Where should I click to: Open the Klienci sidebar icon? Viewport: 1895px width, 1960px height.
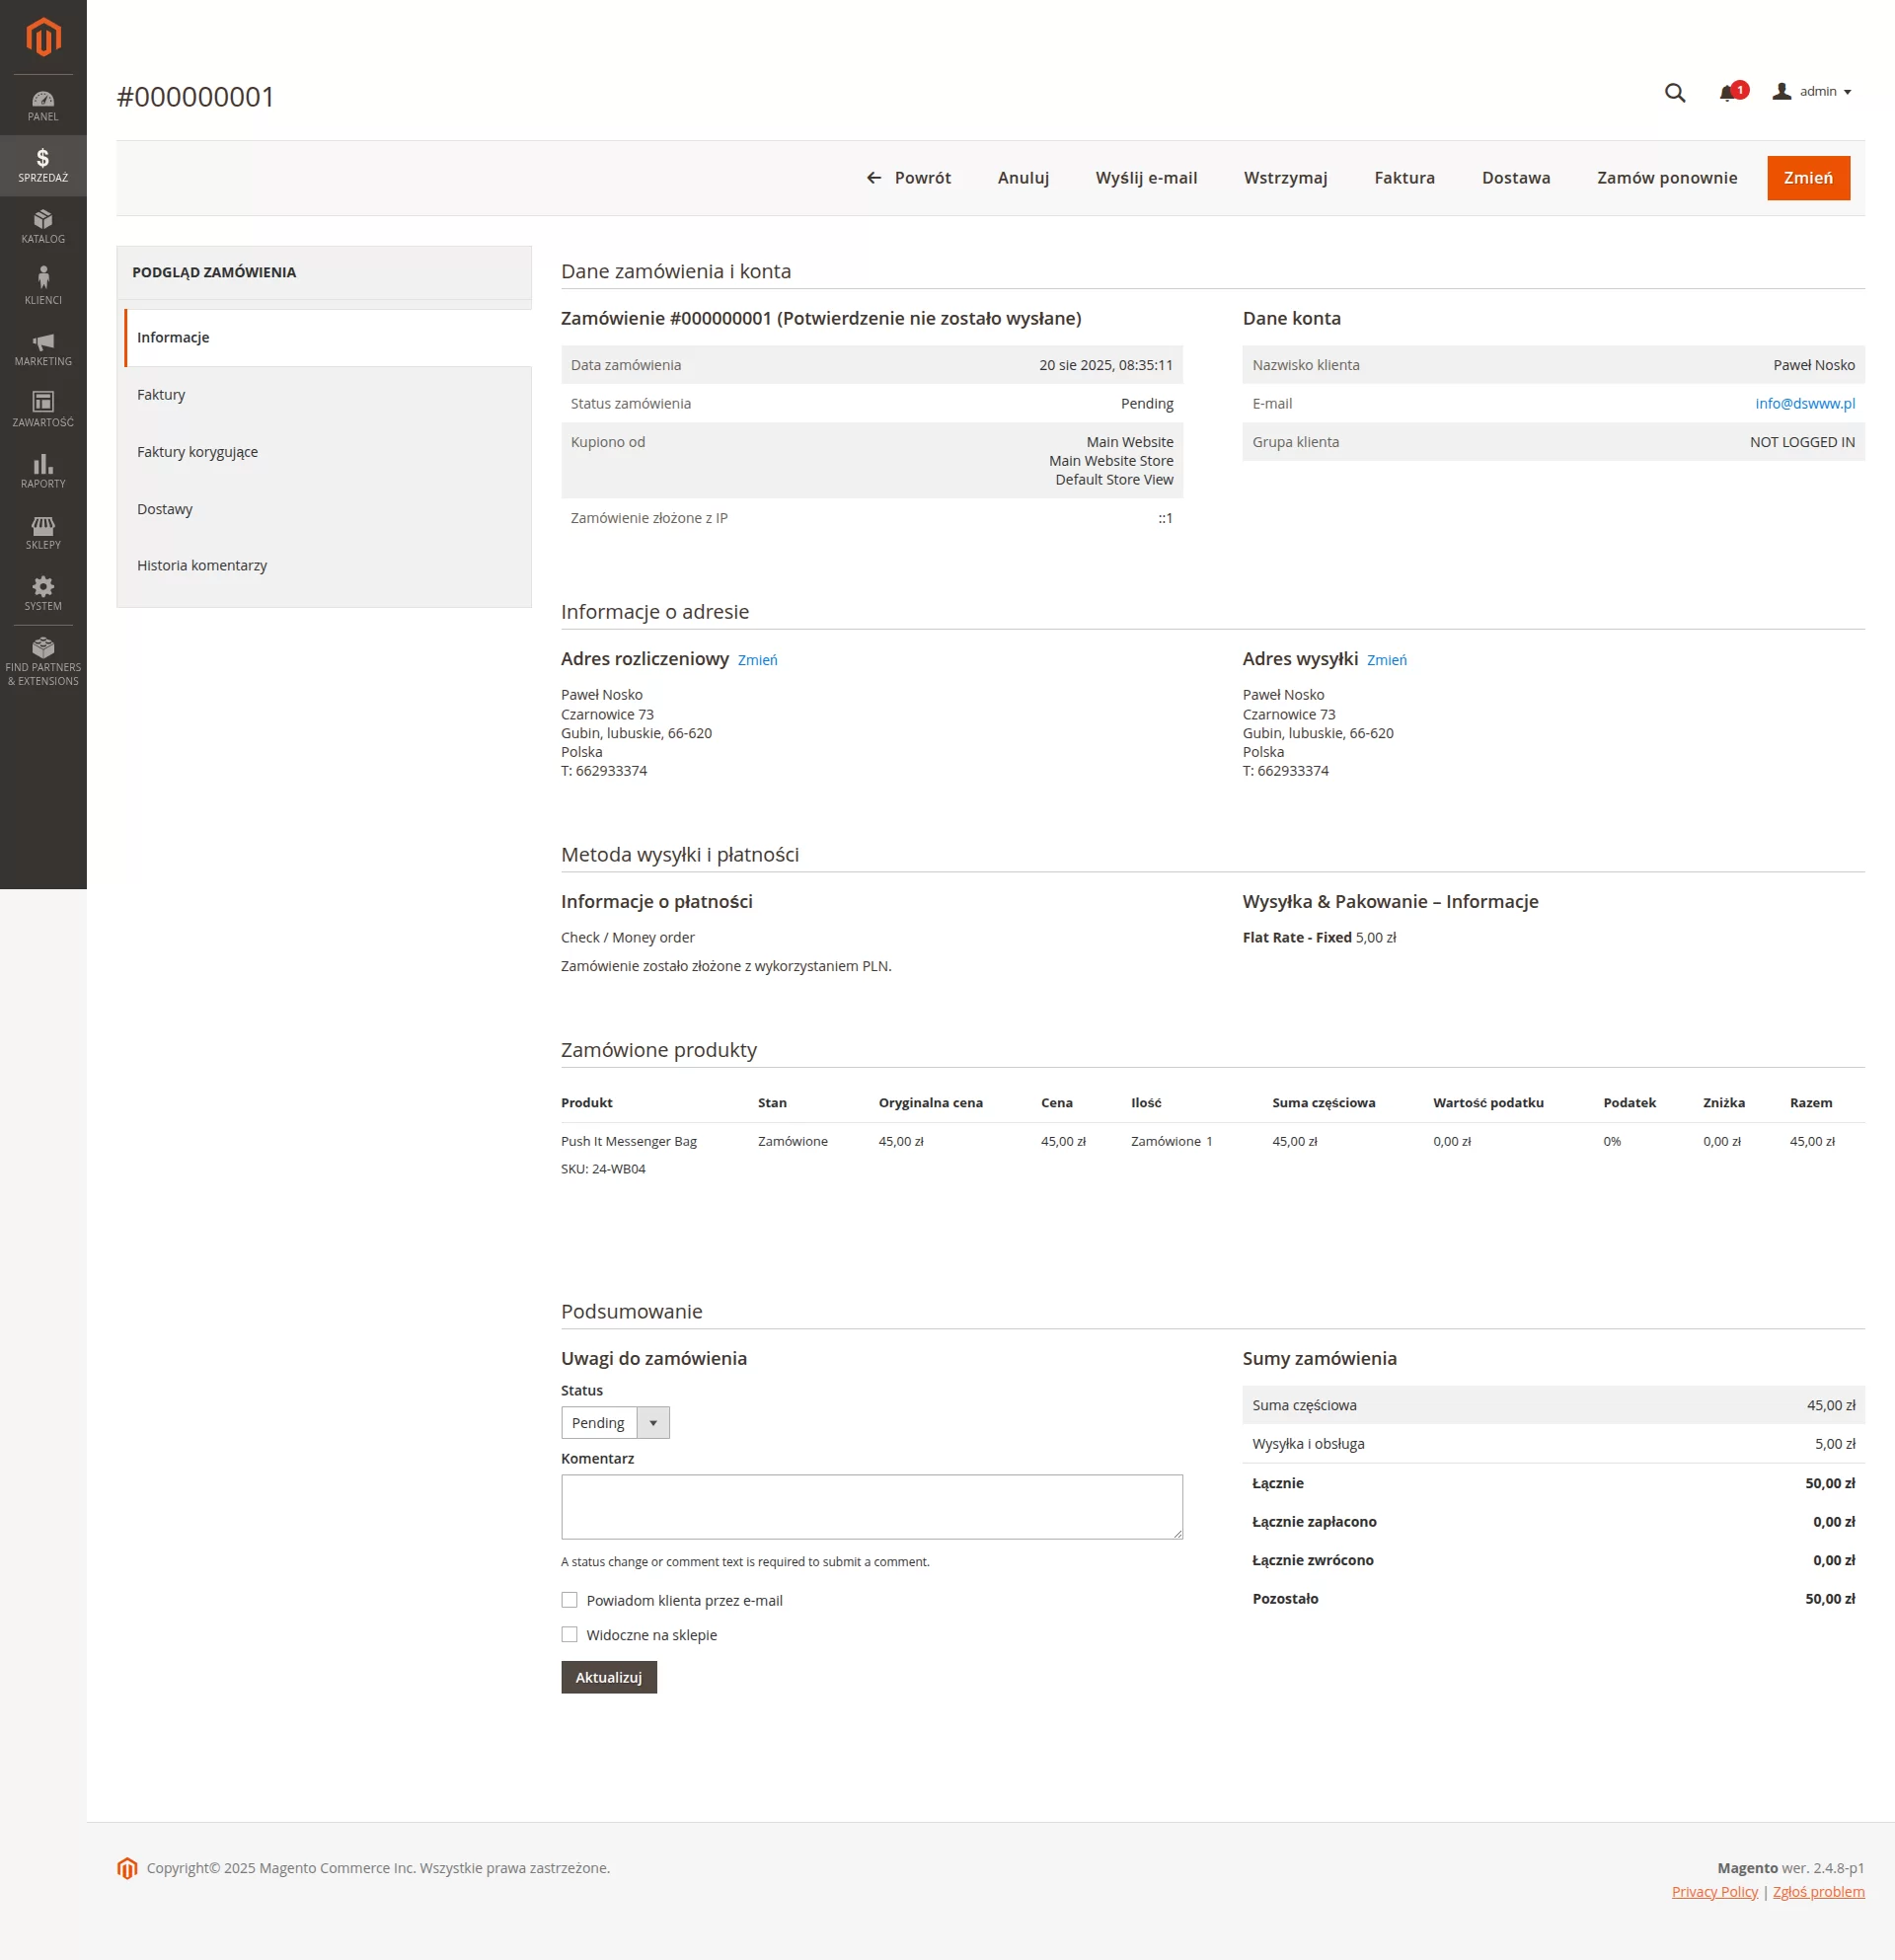43,287
